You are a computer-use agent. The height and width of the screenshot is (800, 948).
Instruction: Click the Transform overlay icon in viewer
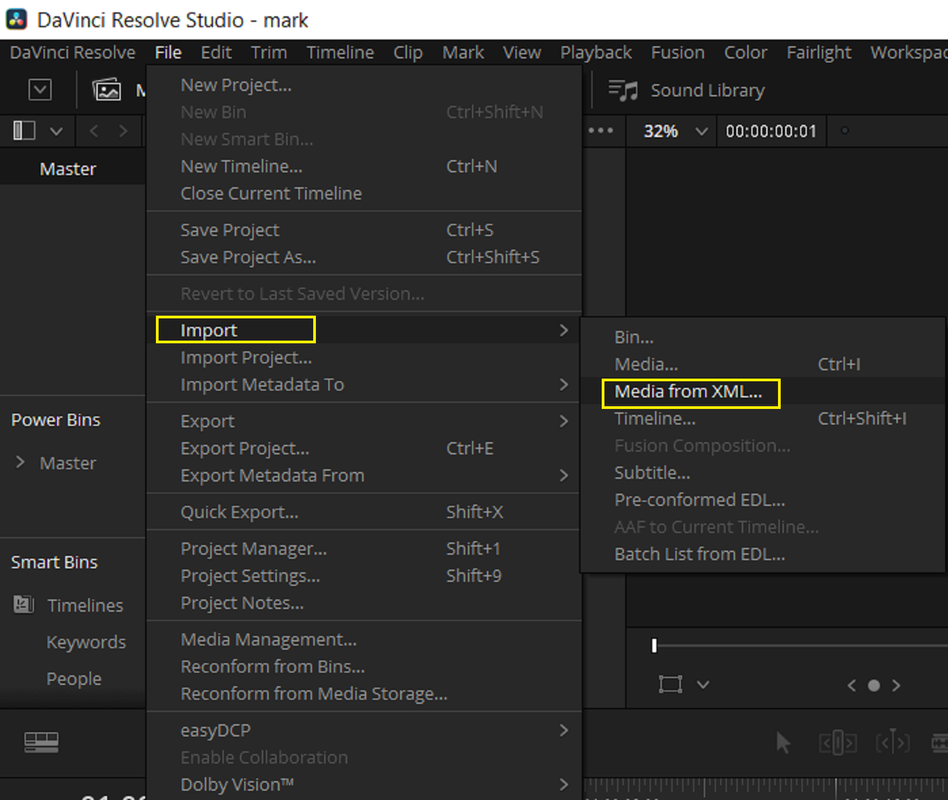point(670,685)
